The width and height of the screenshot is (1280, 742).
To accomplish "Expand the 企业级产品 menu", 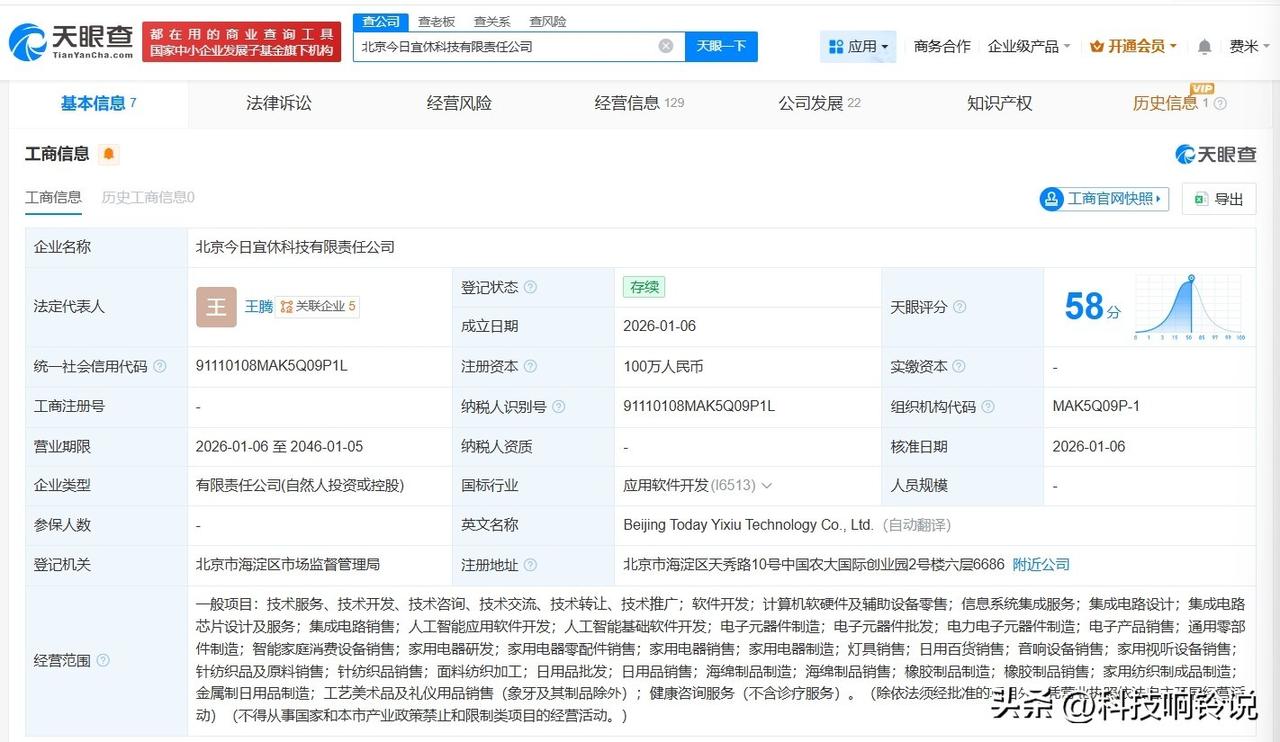I will click(x=1029, y=46).
